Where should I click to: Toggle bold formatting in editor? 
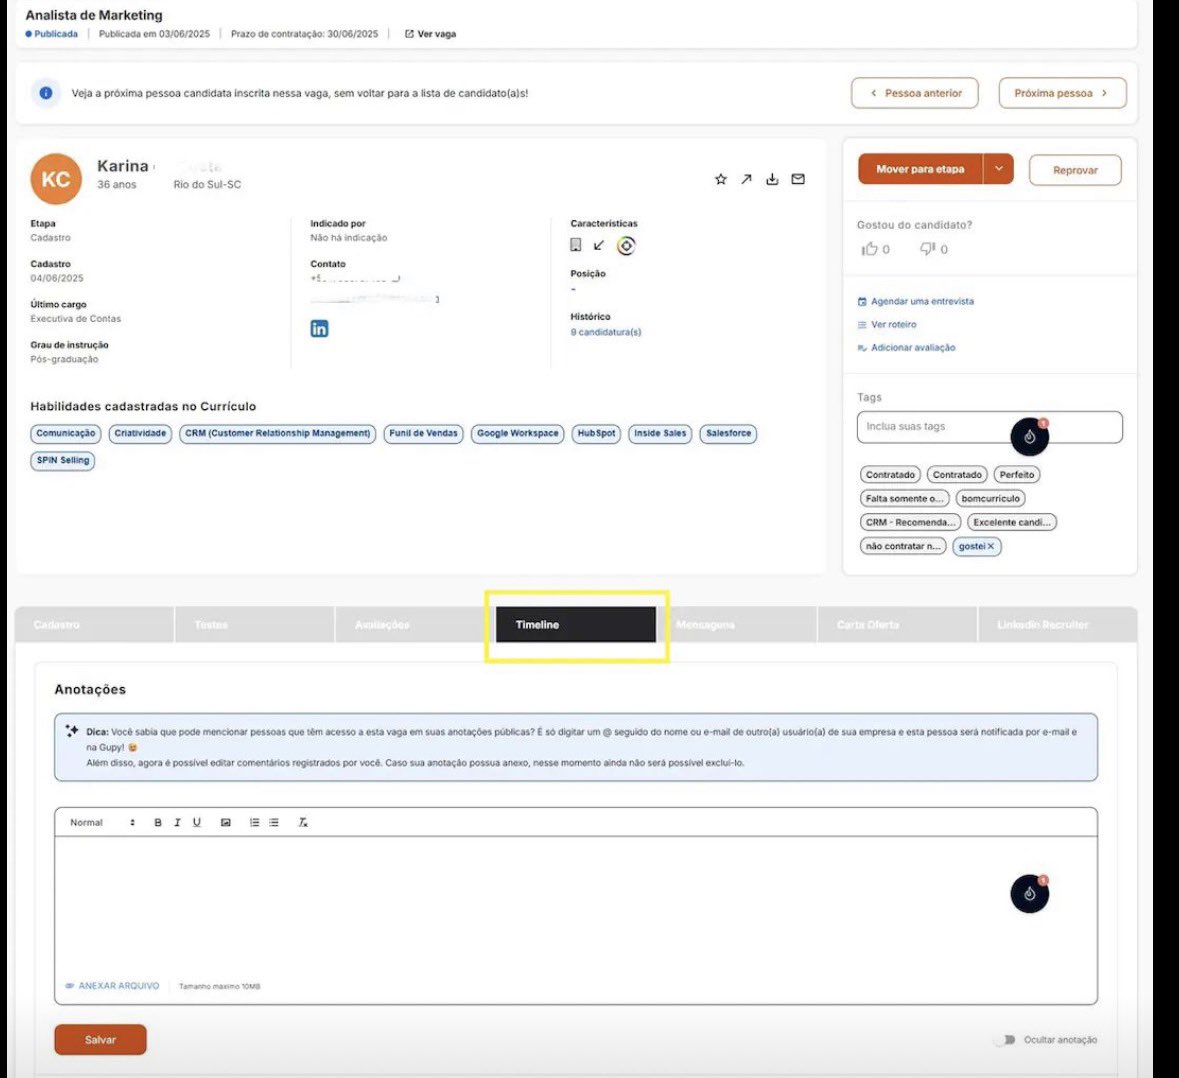click(x=157, y=823)
